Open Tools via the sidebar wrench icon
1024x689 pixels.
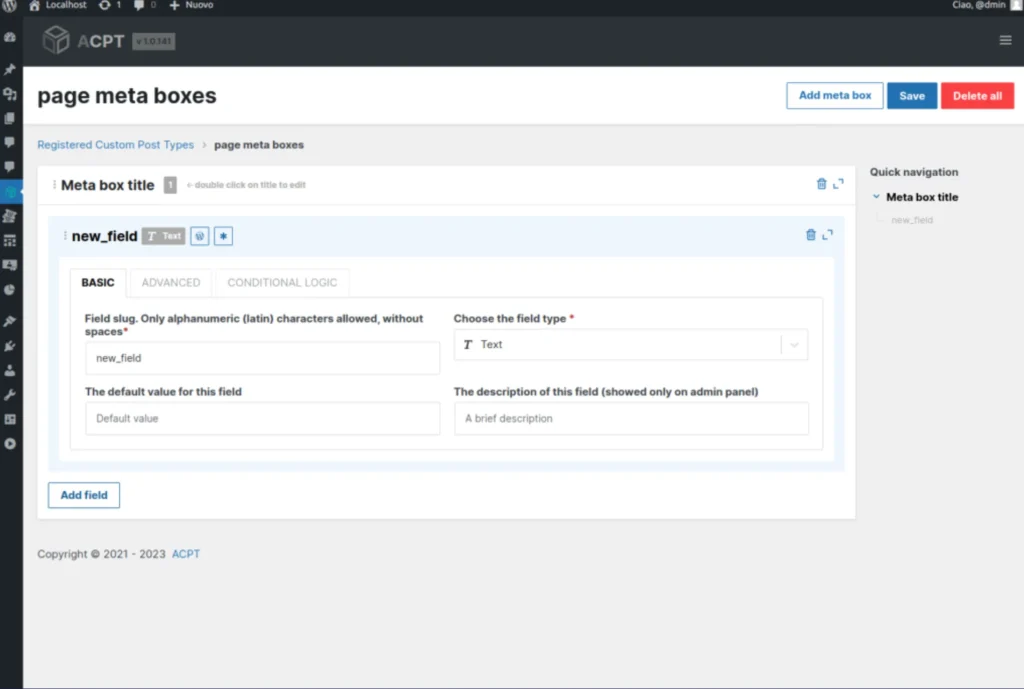pyautogui.click(x=10, y=395)
